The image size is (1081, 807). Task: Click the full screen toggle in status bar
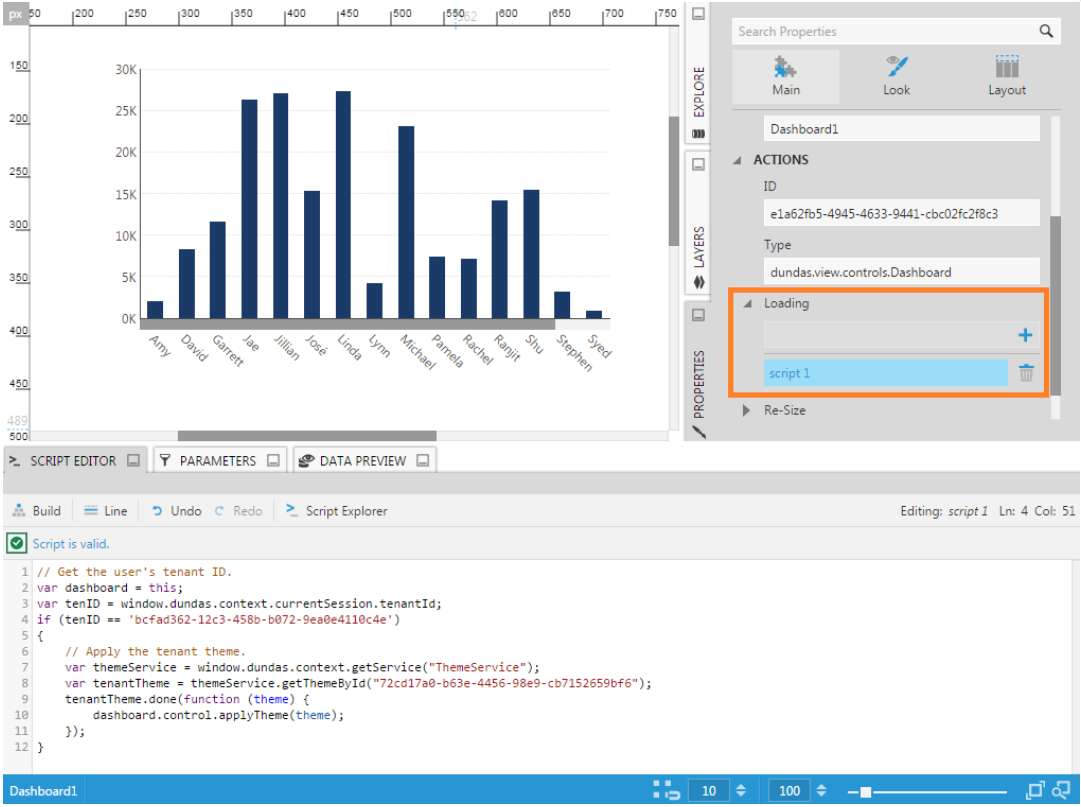[1035, 790]
